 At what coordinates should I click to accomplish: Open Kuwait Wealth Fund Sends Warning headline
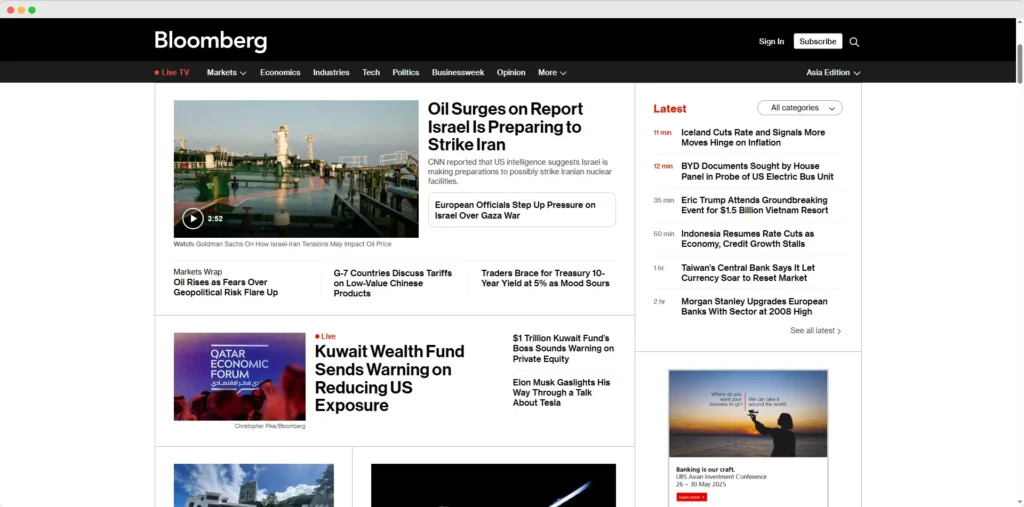[389, 378]
